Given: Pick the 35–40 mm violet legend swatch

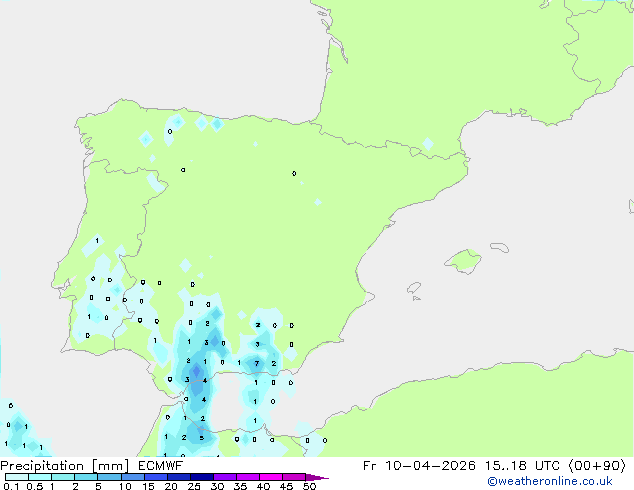Looking at the screenshot, I should point(247,477).
